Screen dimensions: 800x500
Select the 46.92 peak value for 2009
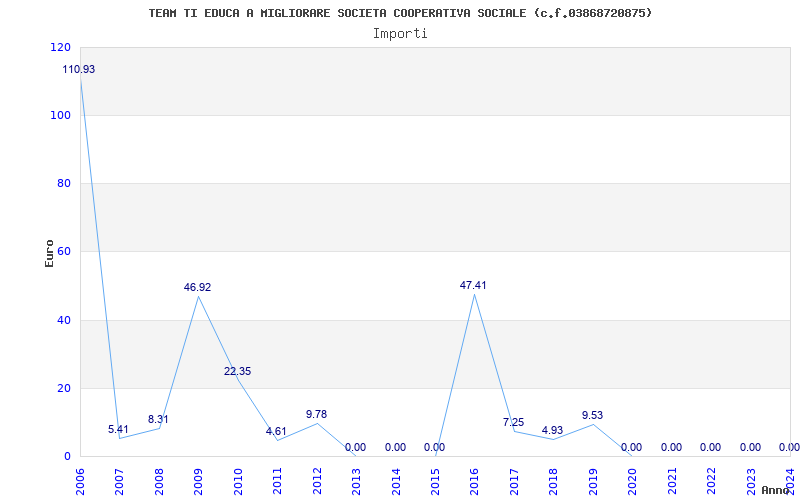click(197, 287)
